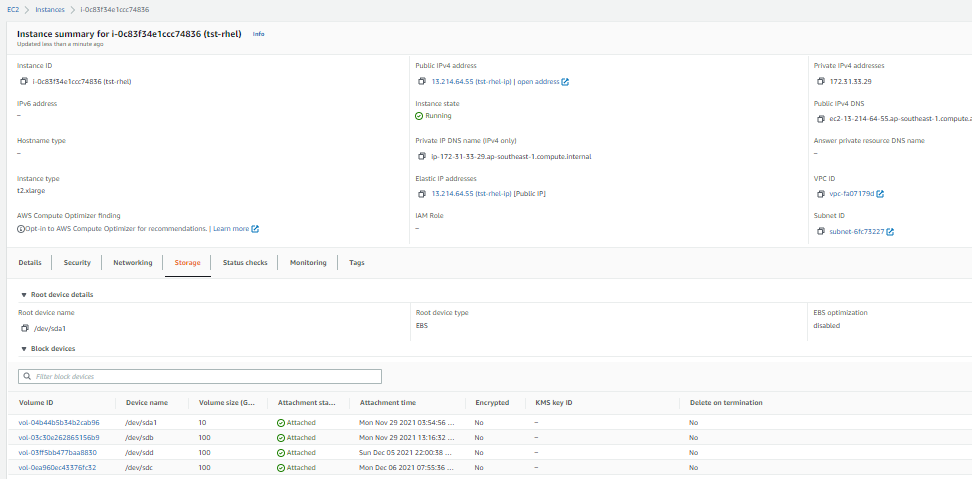Image resolution: width=972 pixels, height=479 pixels.
Task: Collapse the Root device details section
Action: (x=24, y=295)
